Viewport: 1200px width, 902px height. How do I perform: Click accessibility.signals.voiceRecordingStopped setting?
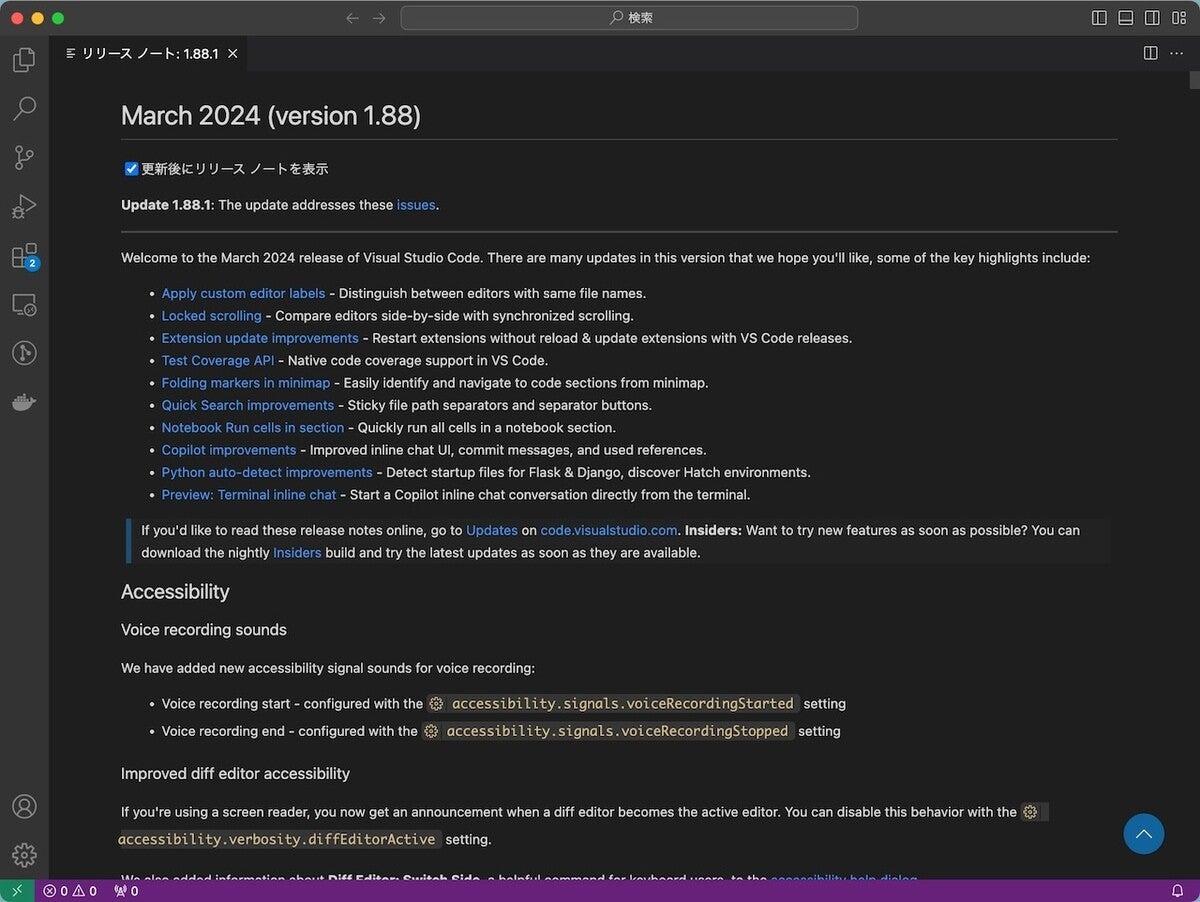[617, 731]
